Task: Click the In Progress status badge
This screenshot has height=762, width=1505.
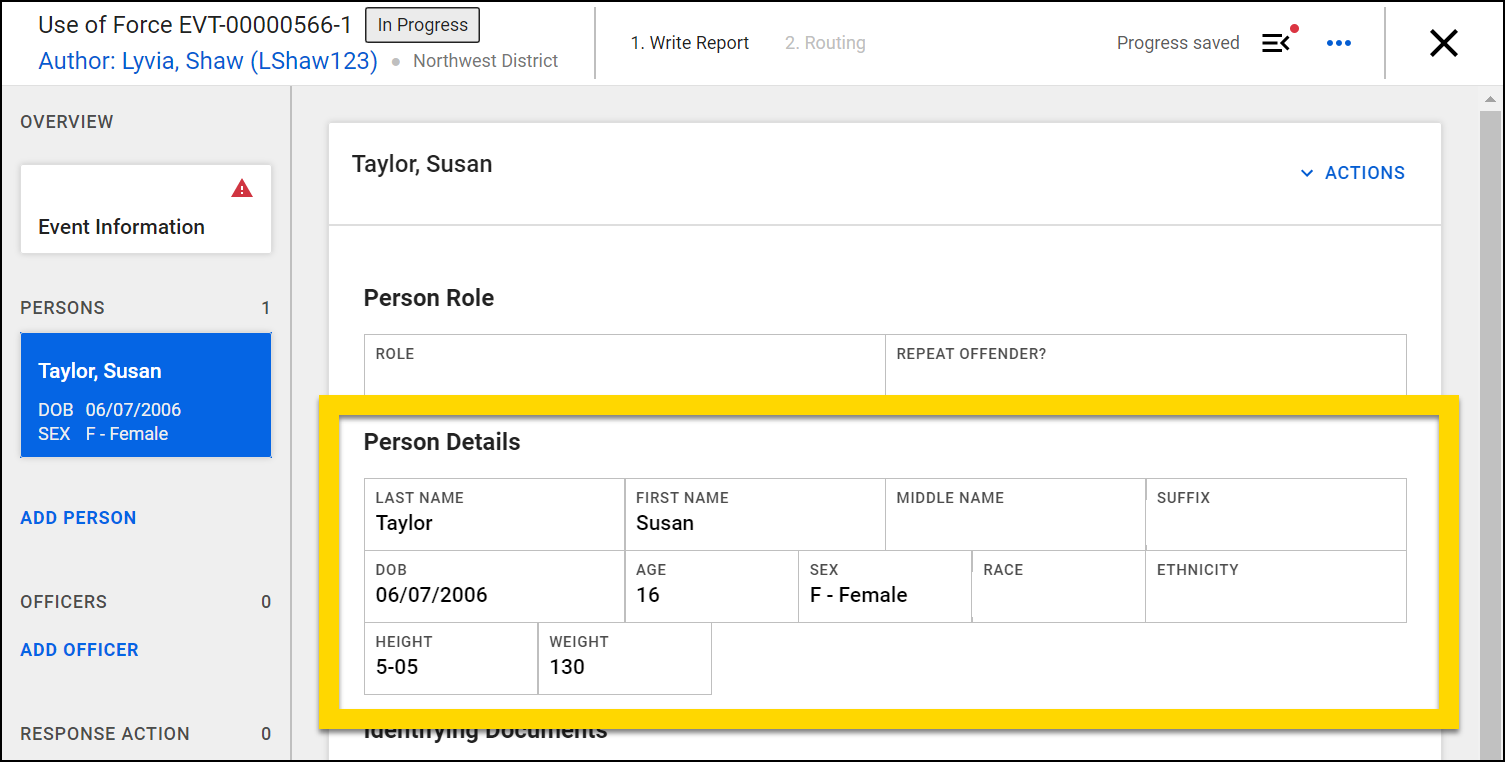Action: coord(422,24)
